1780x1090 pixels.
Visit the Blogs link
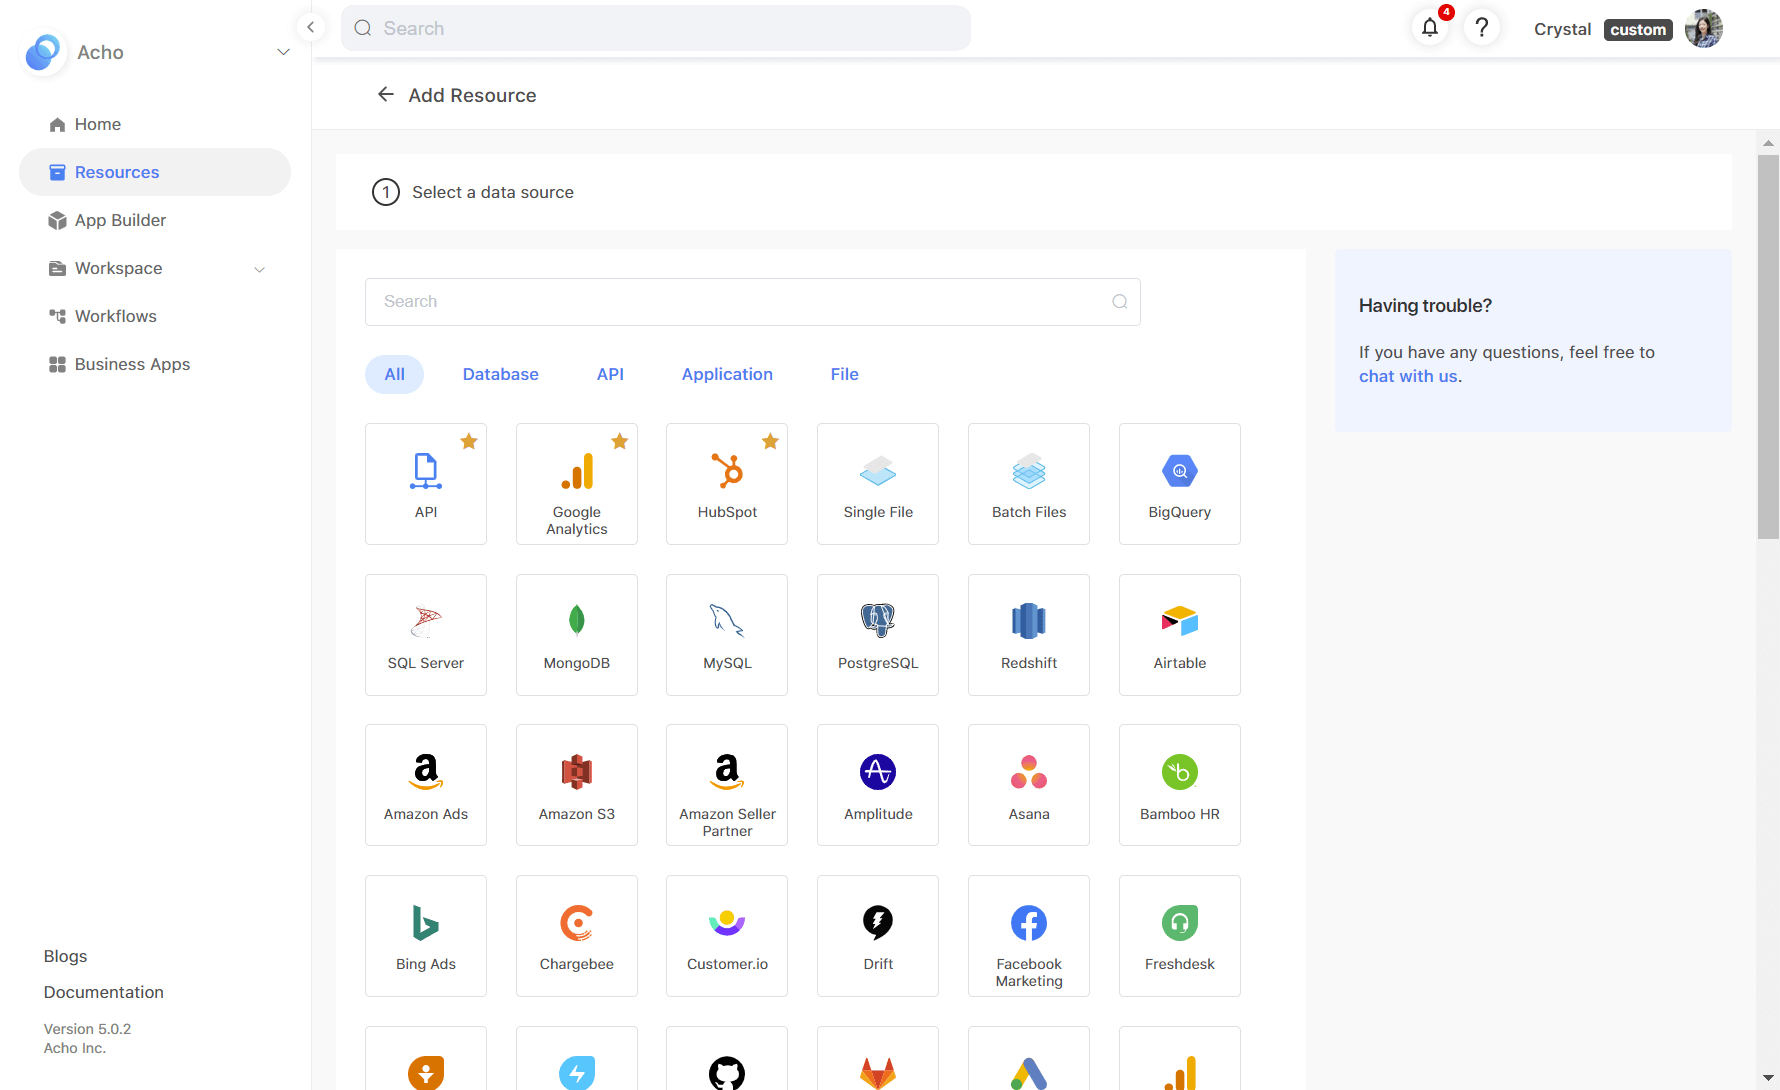tap(66, 956)
